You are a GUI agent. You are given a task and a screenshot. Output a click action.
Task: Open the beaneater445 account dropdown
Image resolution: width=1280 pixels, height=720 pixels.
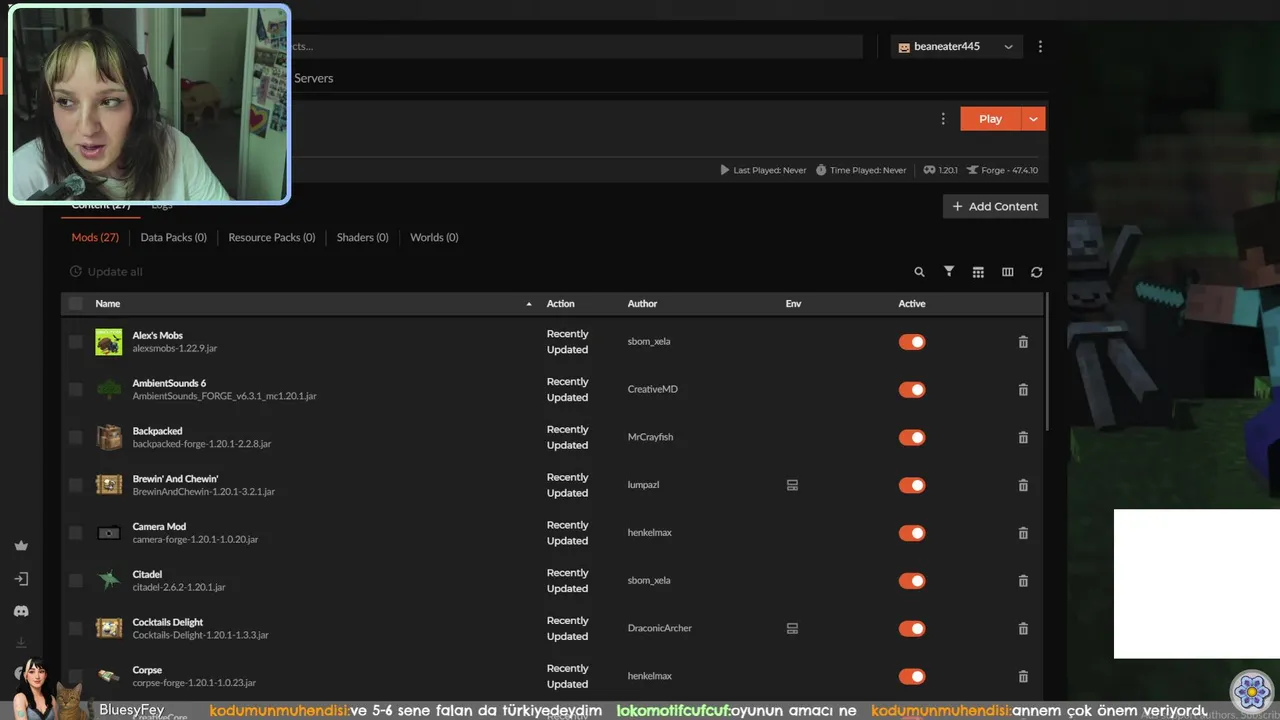point(957,47)
